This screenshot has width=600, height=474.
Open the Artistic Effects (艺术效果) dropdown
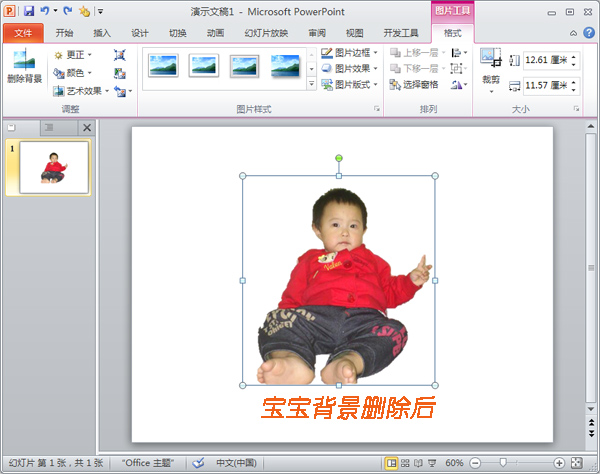click(81, 91)
